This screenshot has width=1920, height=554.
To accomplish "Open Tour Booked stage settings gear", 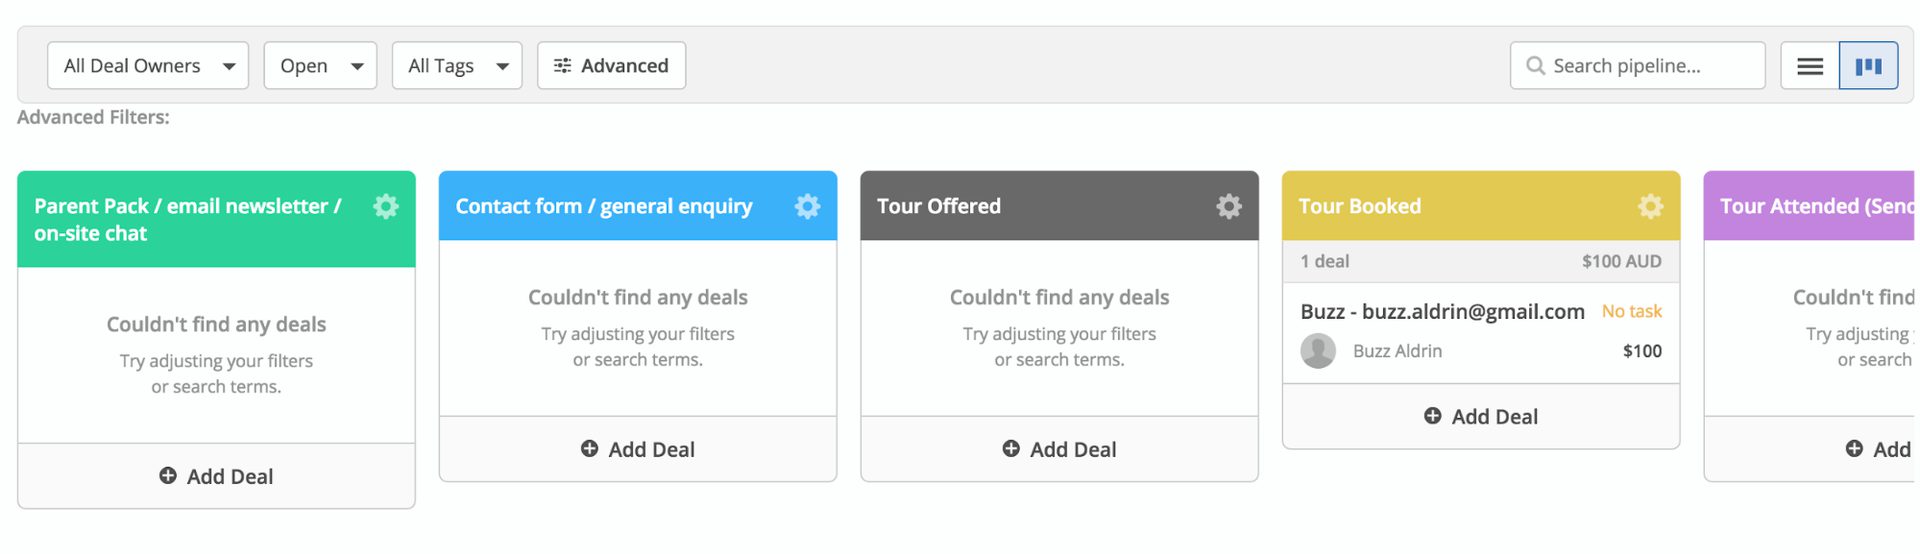I will point(1650,207).
